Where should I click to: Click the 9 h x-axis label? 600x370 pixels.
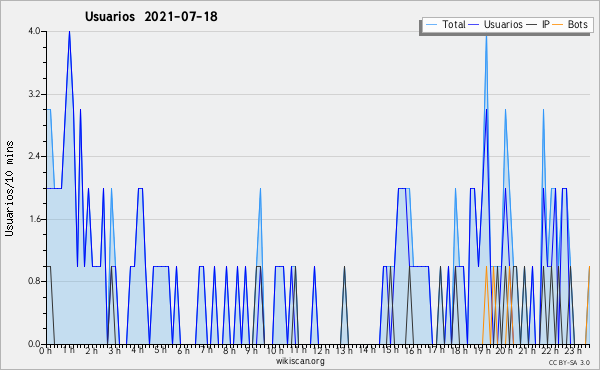251,350
